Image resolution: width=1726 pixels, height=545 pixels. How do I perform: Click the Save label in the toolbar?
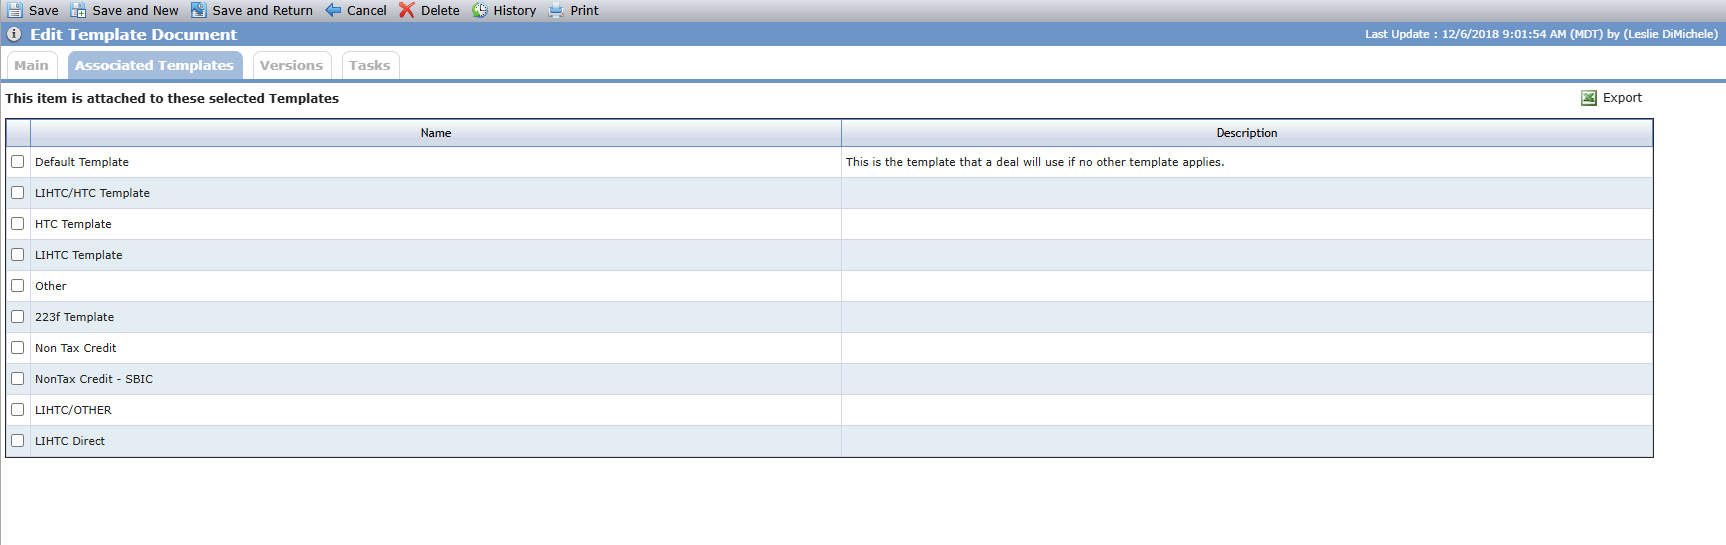(44, 10)
